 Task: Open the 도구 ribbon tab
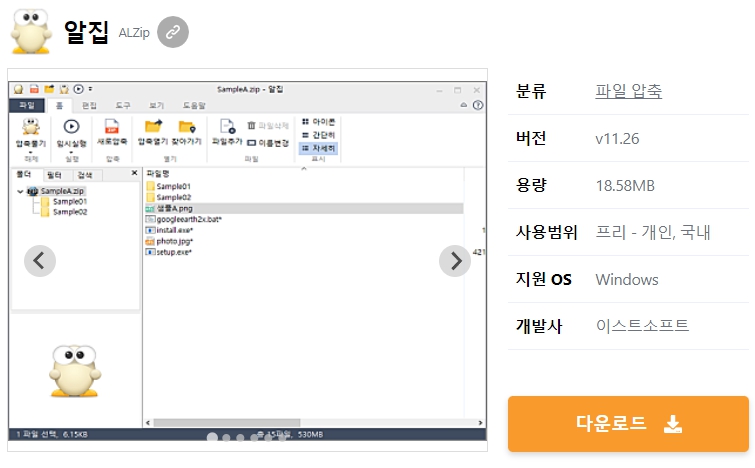point(123,105)
